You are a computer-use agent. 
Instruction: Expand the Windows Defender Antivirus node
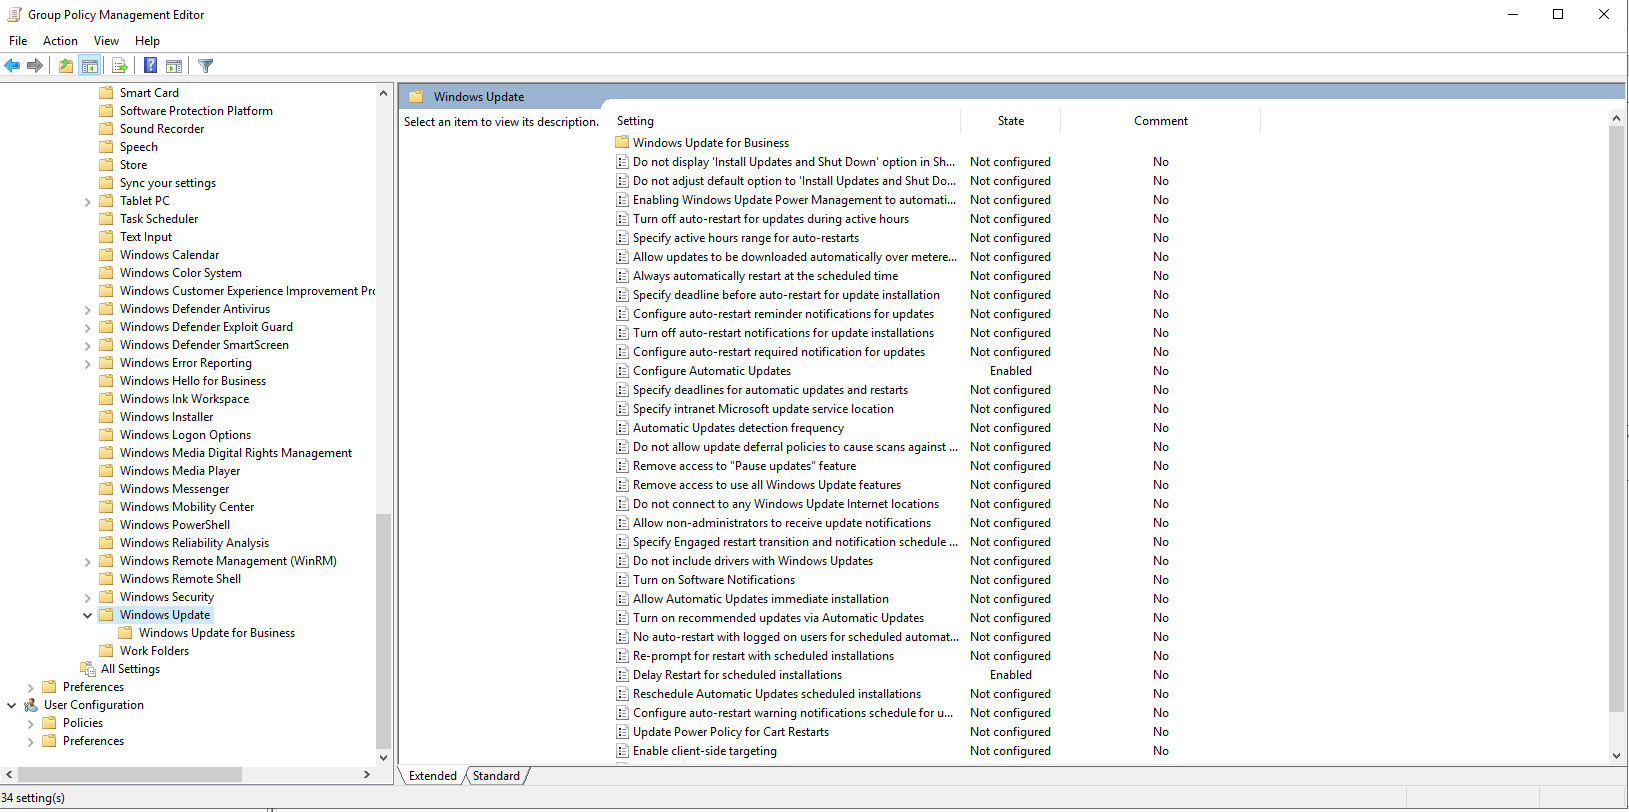[x=88, y=310]
